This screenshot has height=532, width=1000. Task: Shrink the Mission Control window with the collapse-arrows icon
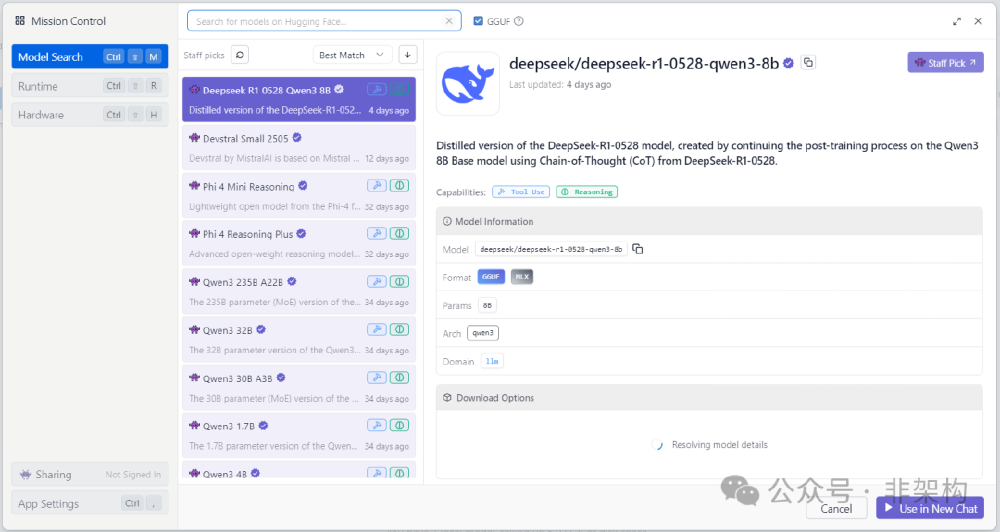pyautogui.click(x=957, y=21)
